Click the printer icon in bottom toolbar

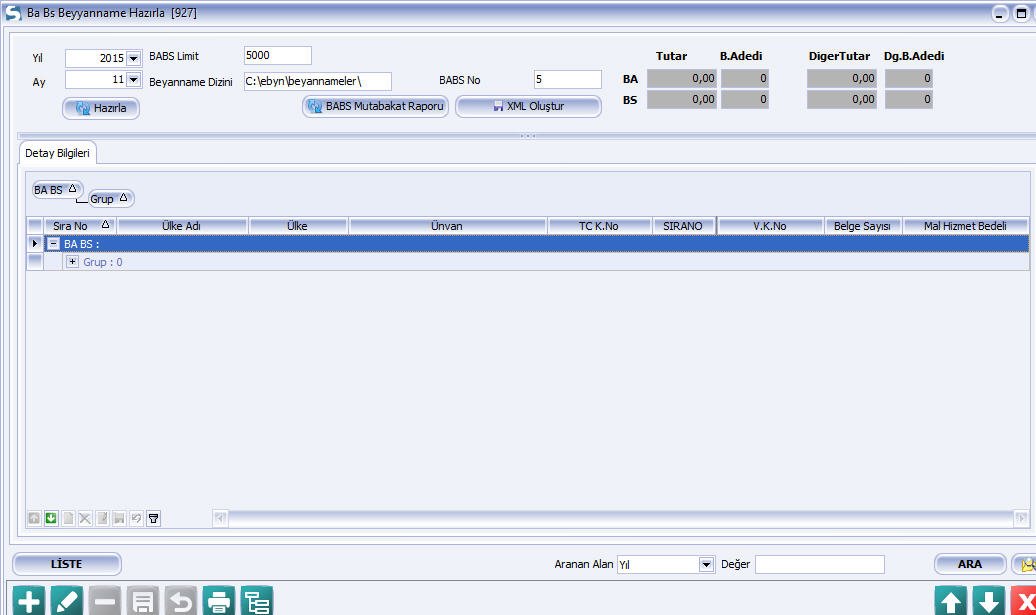(x=218, y=601)
